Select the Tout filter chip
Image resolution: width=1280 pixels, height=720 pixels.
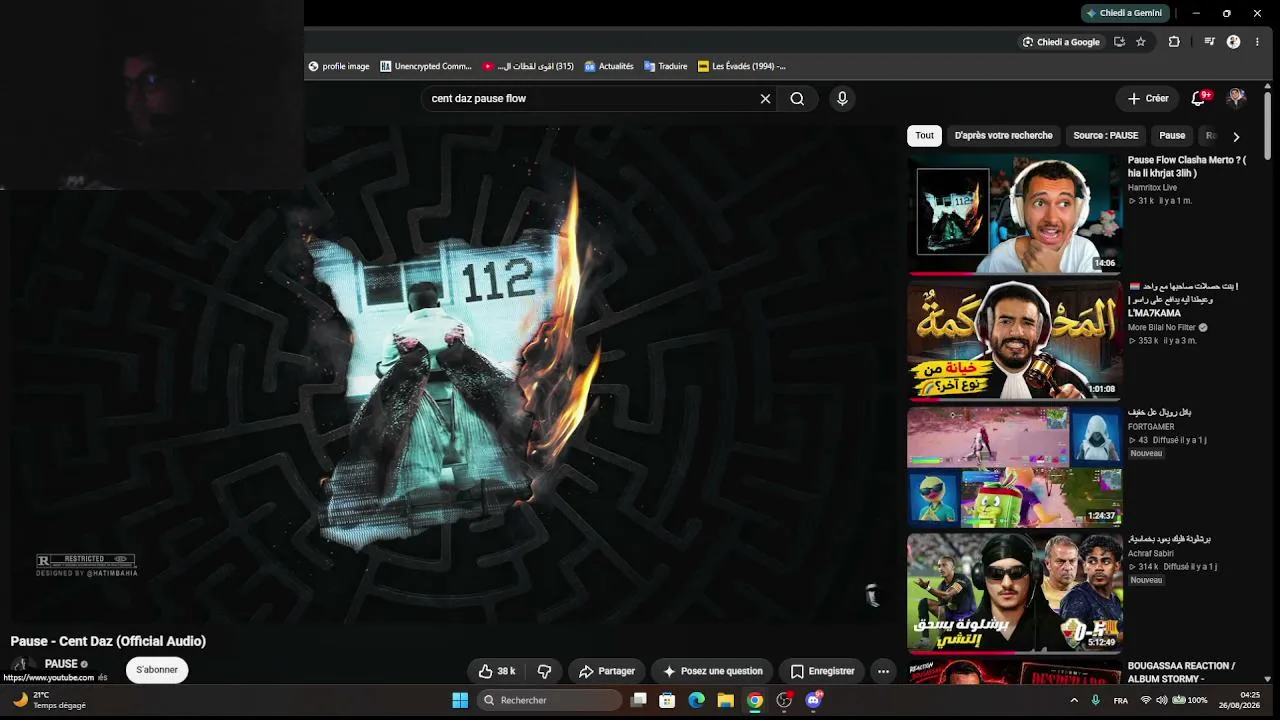[924, 136]
